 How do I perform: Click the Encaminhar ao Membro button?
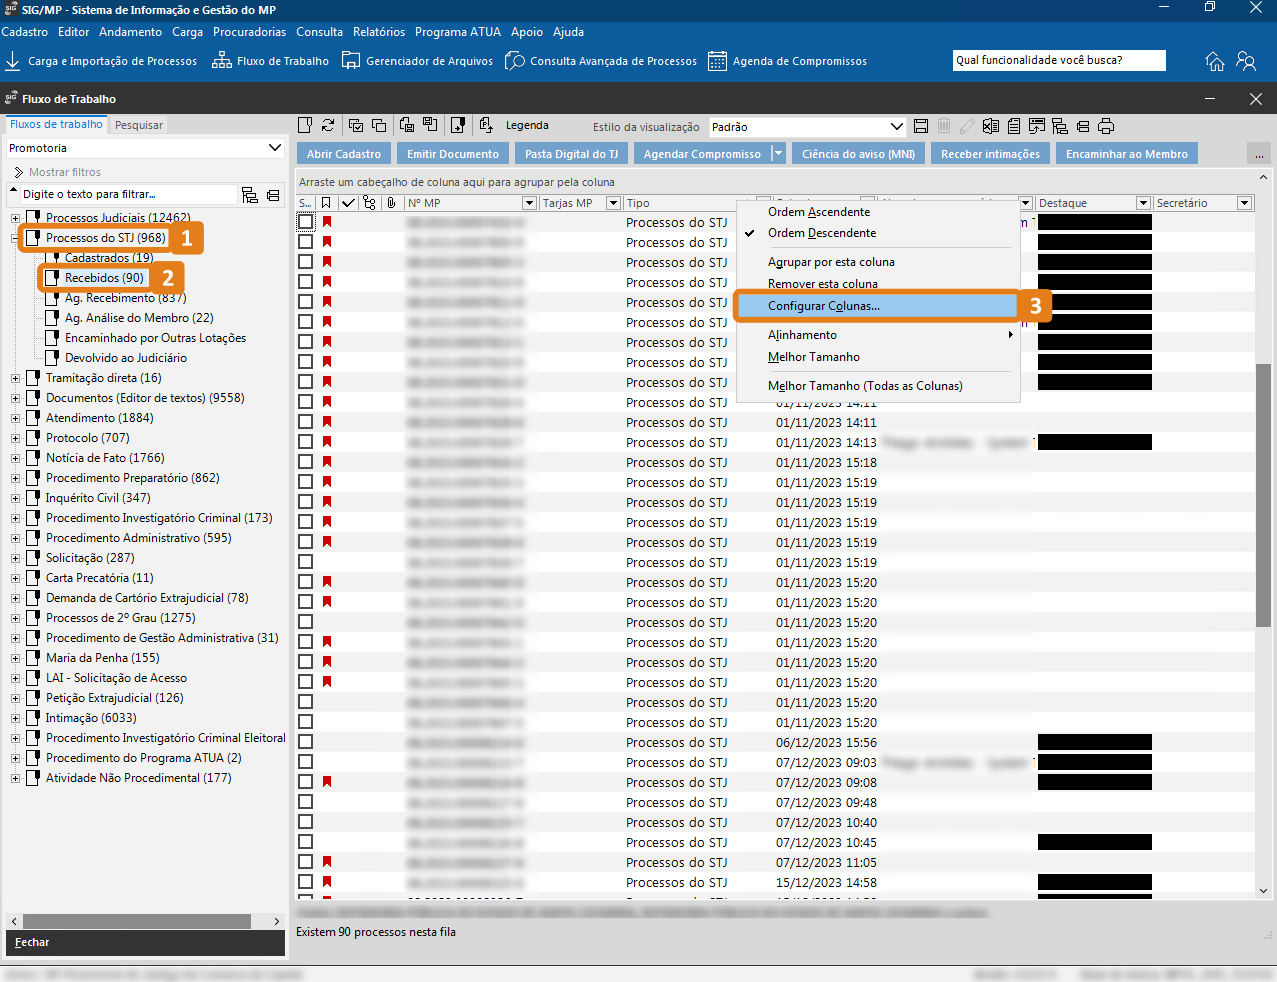coord(1127,154)
